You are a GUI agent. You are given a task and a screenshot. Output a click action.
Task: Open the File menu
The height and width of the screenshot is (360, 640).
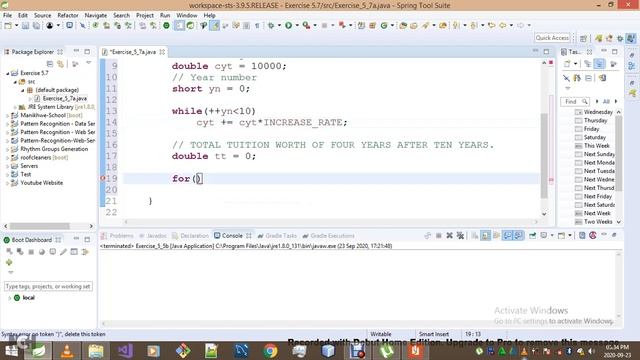tap(7, 15)
